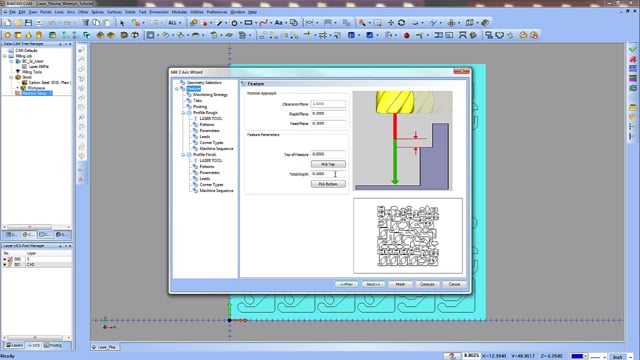
Task: Toggle visibility dot of layer 000
Action: [4, 259]
